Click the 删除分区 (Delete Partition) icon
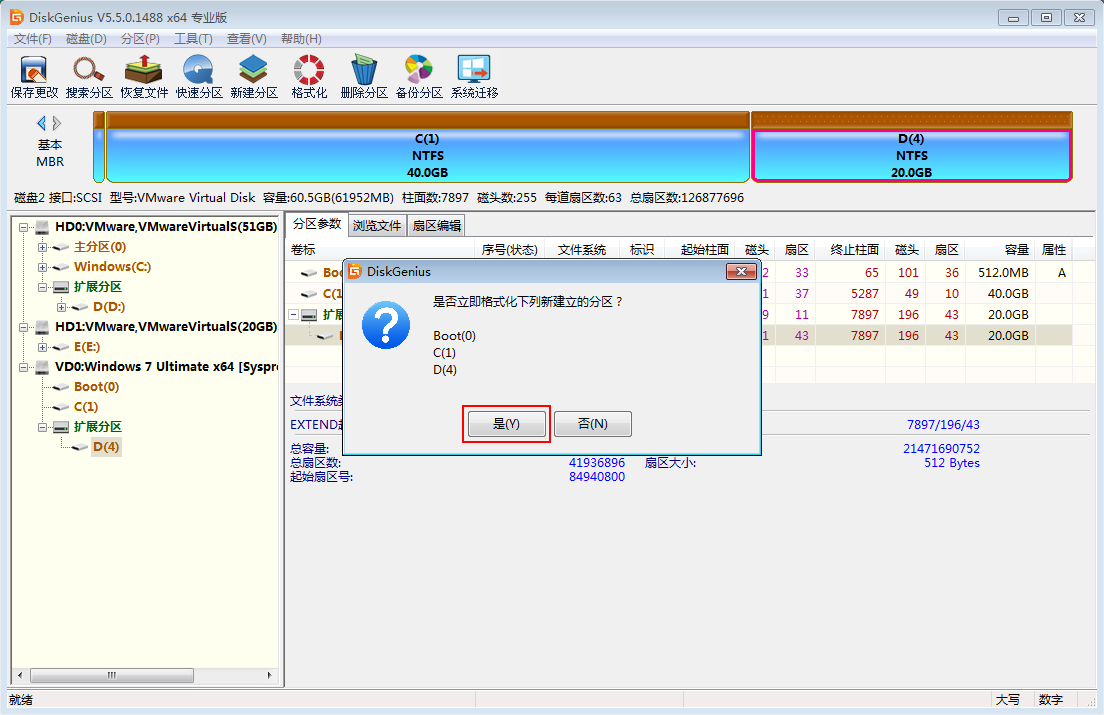 [x=364, y=76]
